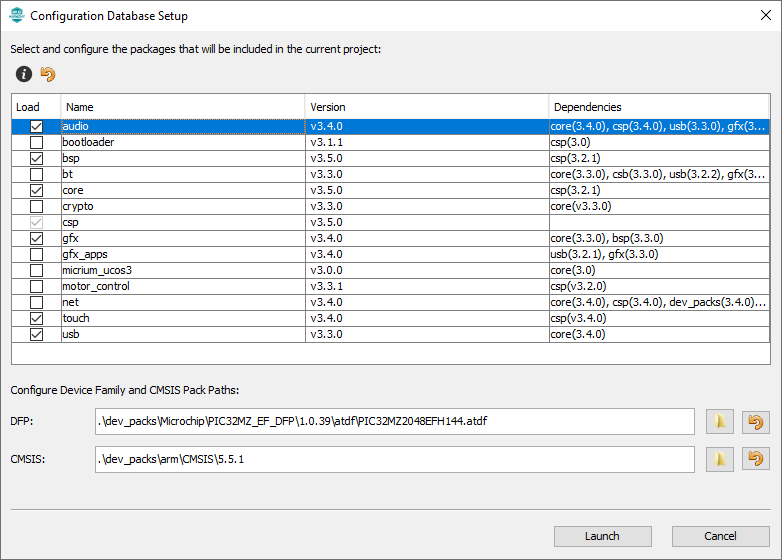Browse for DFP path folder icon

(720, 422)
